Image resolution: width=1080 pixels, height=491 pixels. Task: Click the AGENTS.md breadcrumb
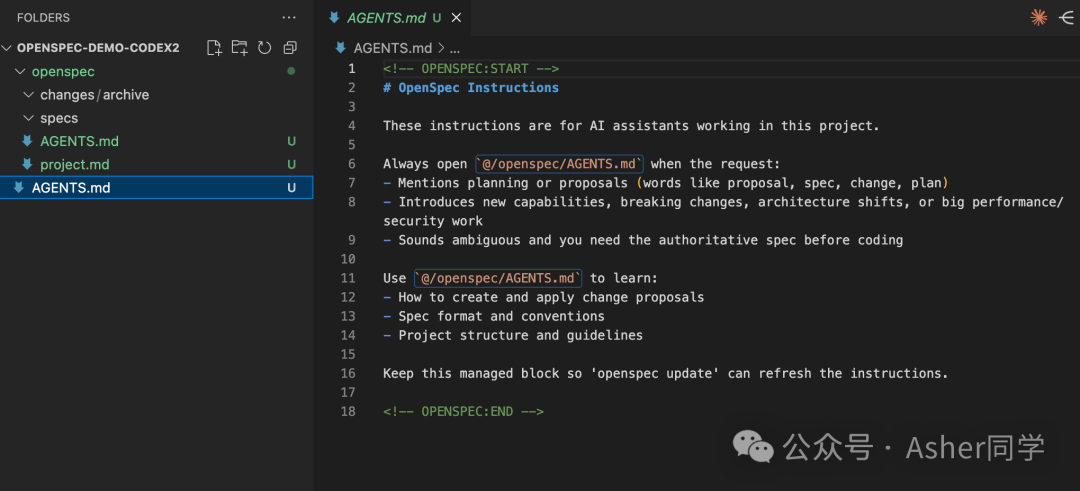pyautogui.click(x=393, y=48)
